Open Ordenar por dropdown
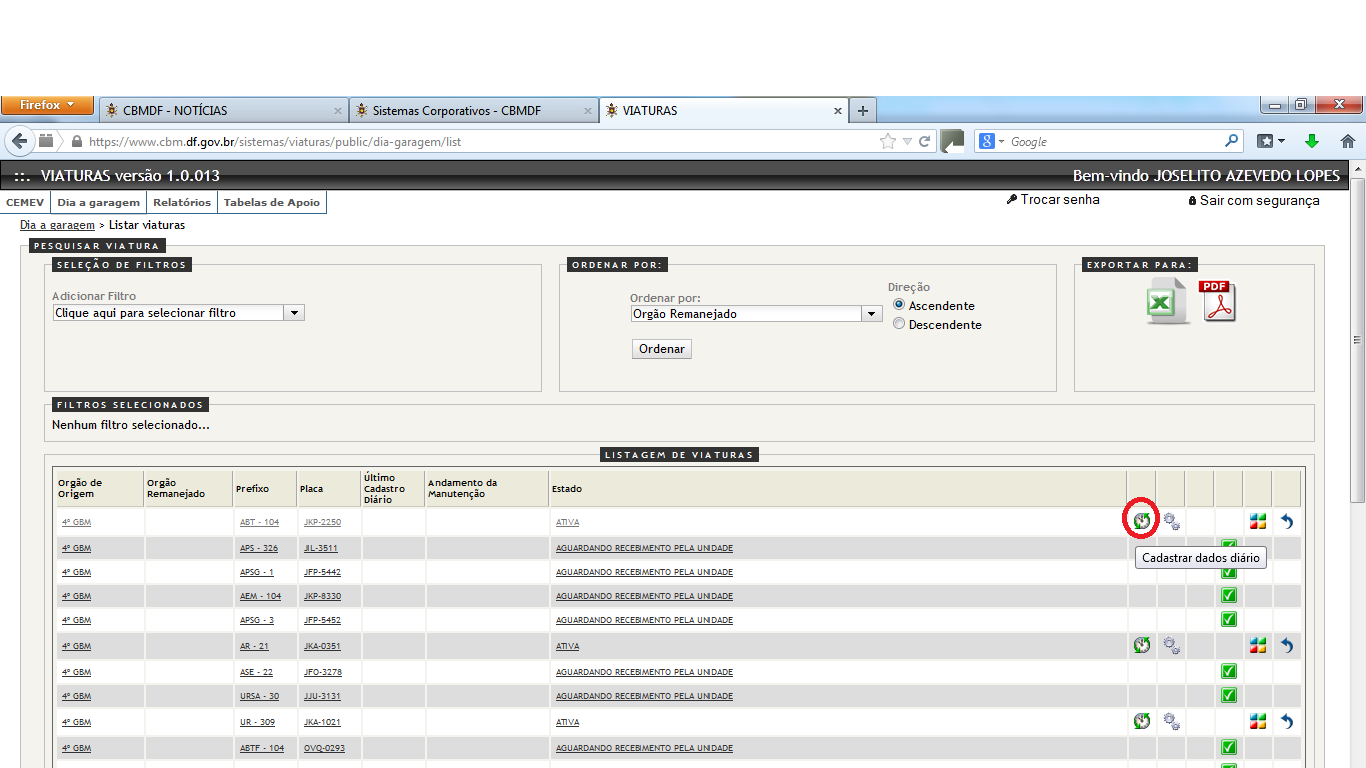 (756, 314)
